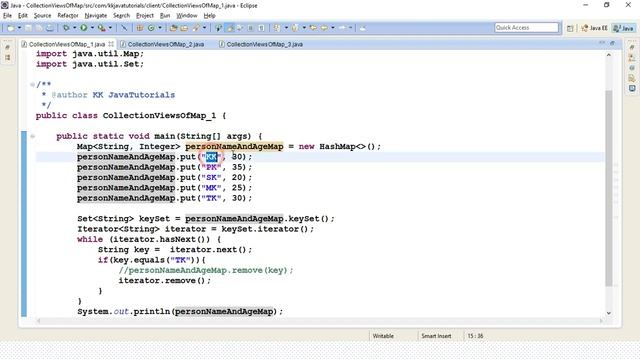Click the editor scrollbar down arrow
640x360 pixels.
(x=609, y=313)
